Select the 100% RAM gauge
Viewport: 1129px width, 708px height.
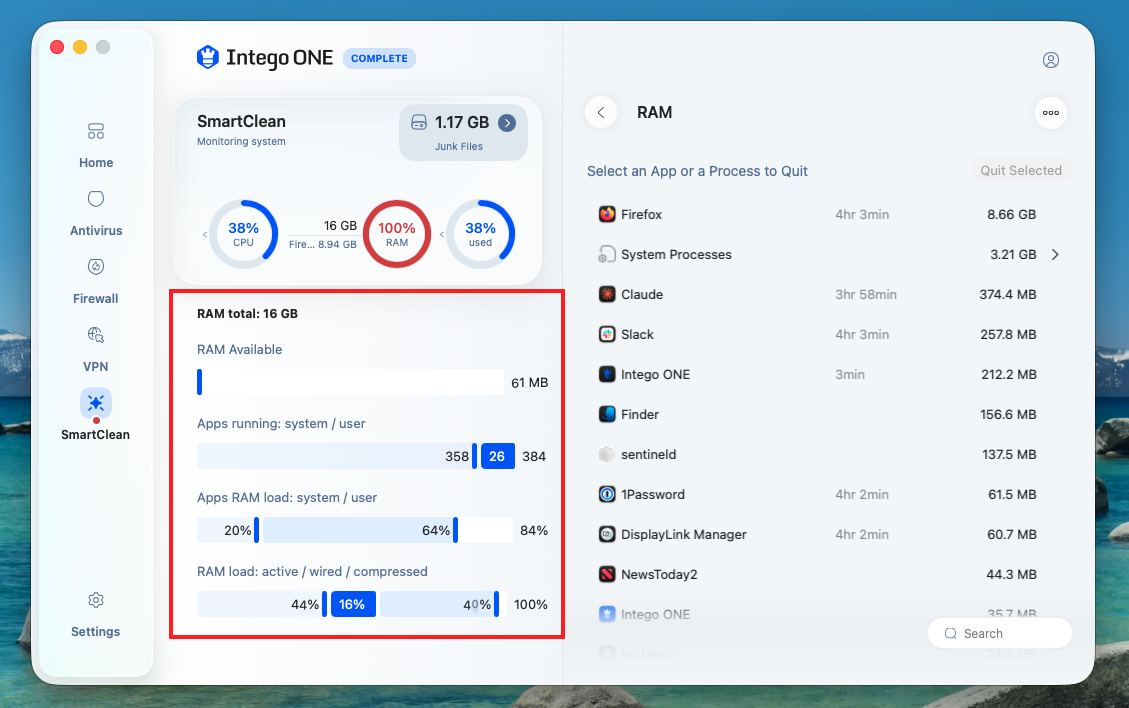pos(397,234)
